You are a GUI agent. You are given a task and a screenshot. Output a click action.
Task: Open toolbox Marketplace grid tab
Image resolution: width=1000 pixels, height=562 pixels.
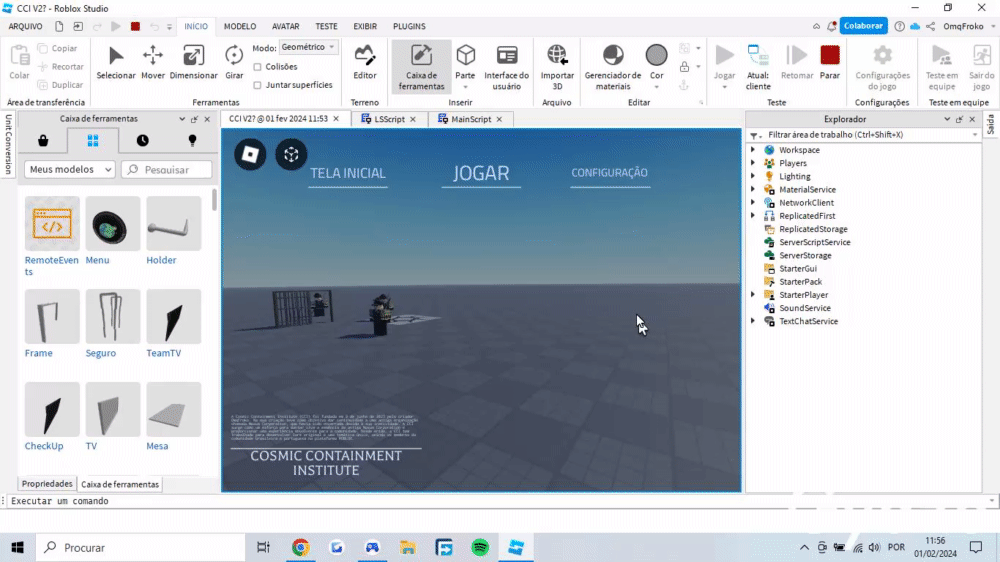[x=93, y=141]
